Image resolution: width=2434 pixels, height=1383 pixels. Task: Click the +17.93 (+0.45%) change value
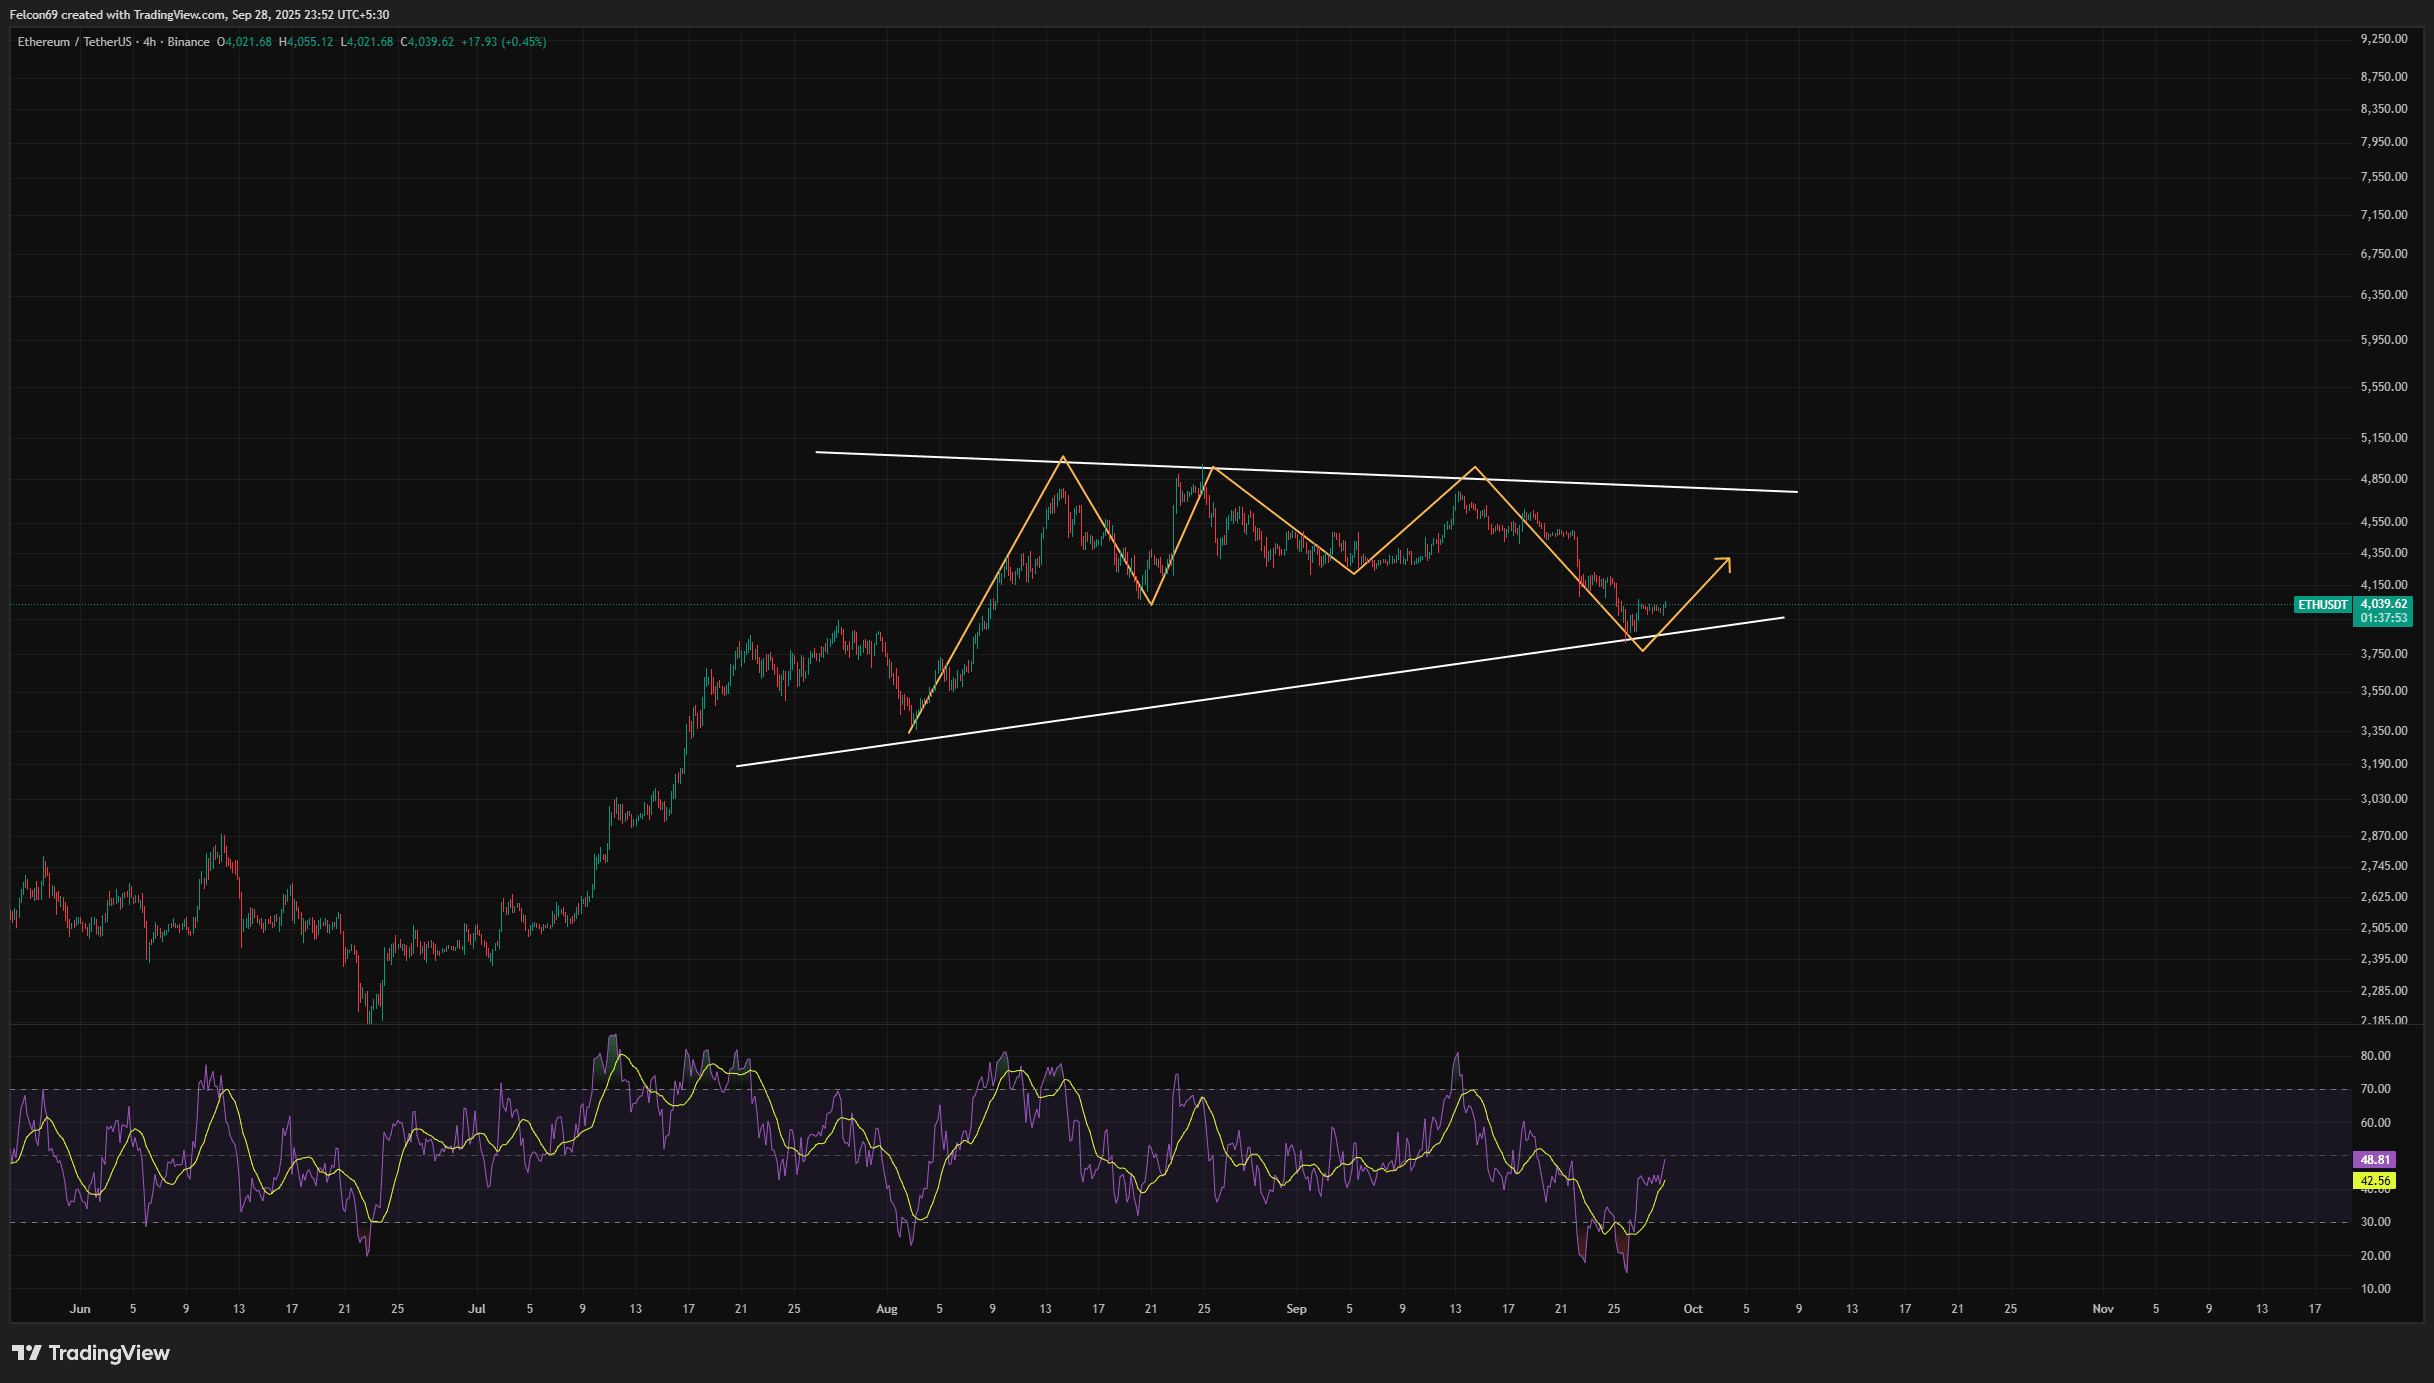(503, 42)
